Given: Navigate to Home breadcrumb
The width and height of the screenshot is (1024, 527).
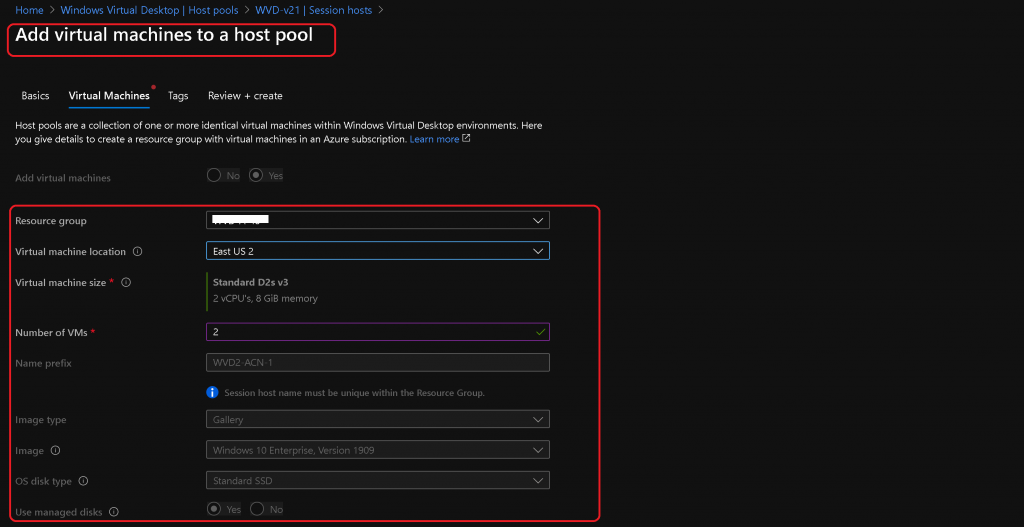Looking at the screenshot, I should tap(29, 10).
